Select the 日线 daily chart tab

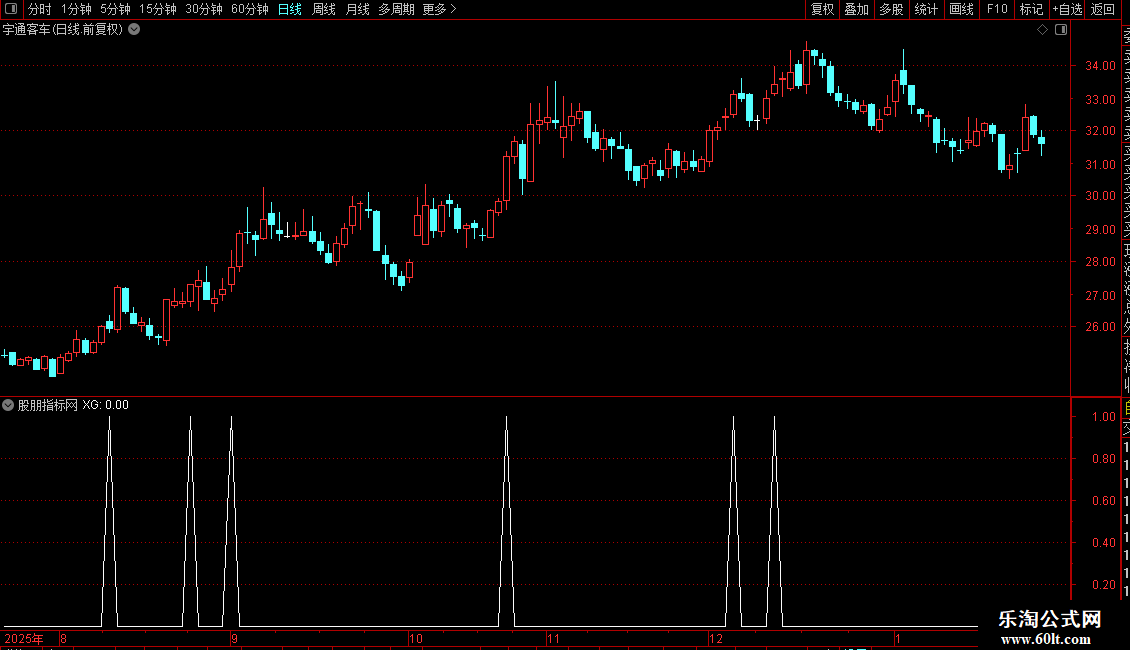tap(290, 9)
